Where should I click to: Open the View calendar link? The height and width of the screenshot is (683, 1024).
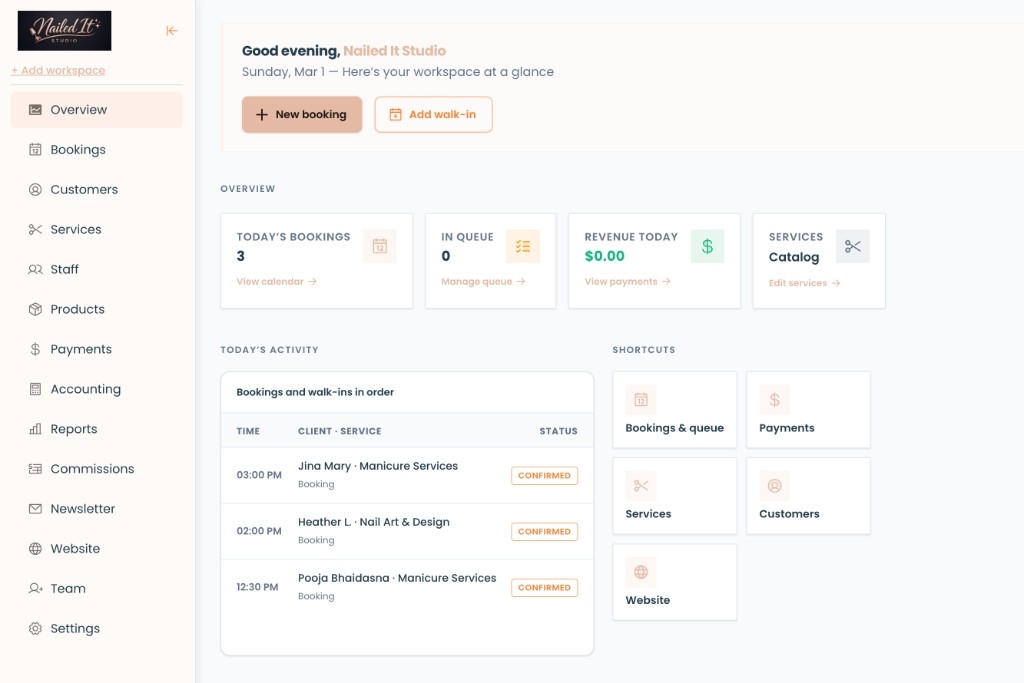point(275,281)
